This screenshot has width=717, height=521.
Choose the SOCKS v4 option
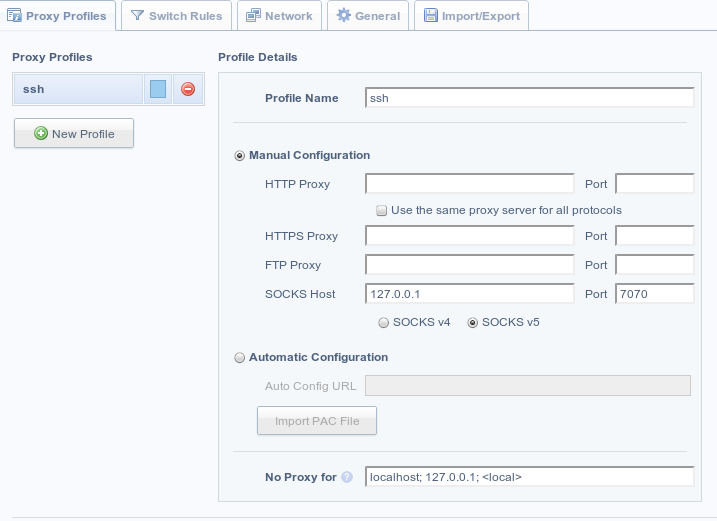coord(383,322)
